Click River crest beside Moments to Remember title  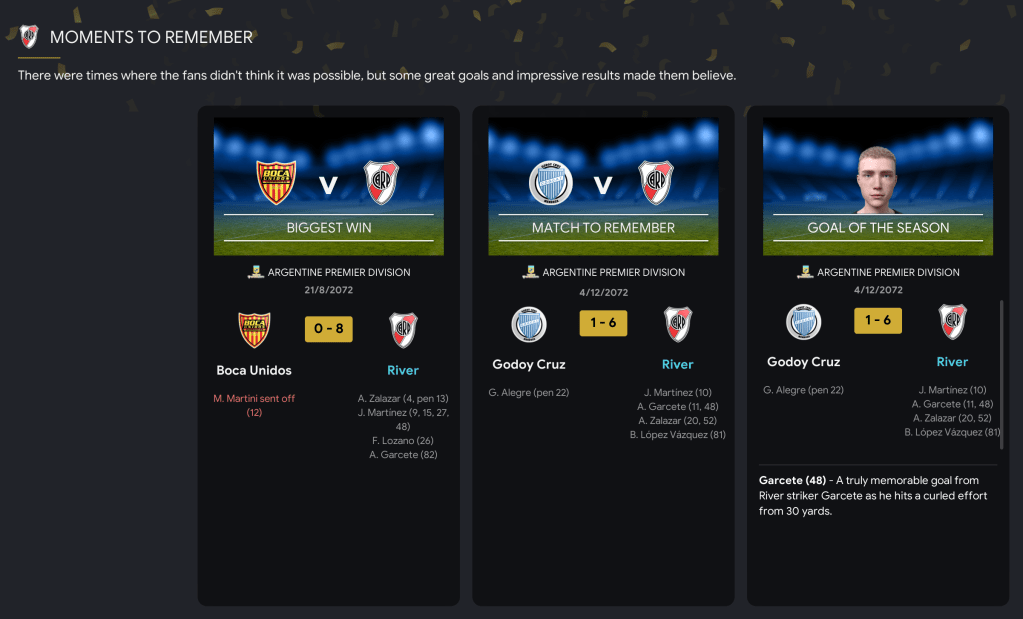29,37
